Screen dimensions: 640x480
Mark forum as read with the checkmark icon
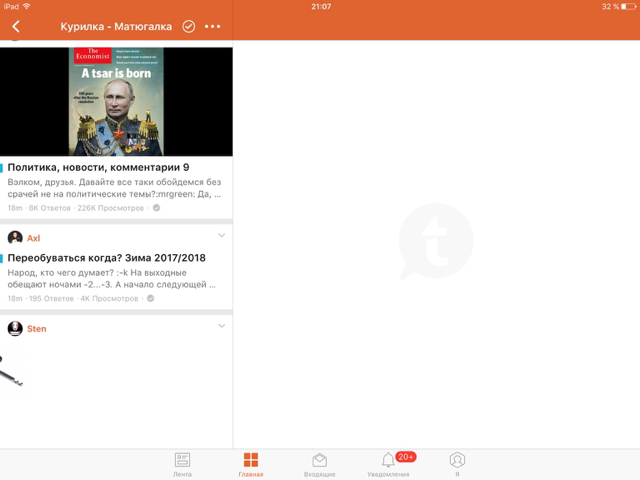coord(189,27)
